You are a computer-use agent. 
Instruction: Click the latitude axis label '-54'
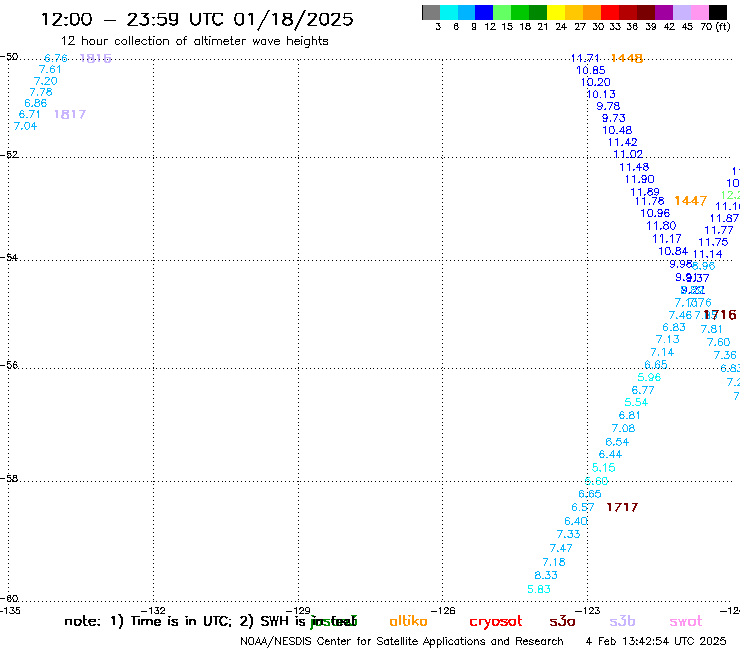click(9, 258)
